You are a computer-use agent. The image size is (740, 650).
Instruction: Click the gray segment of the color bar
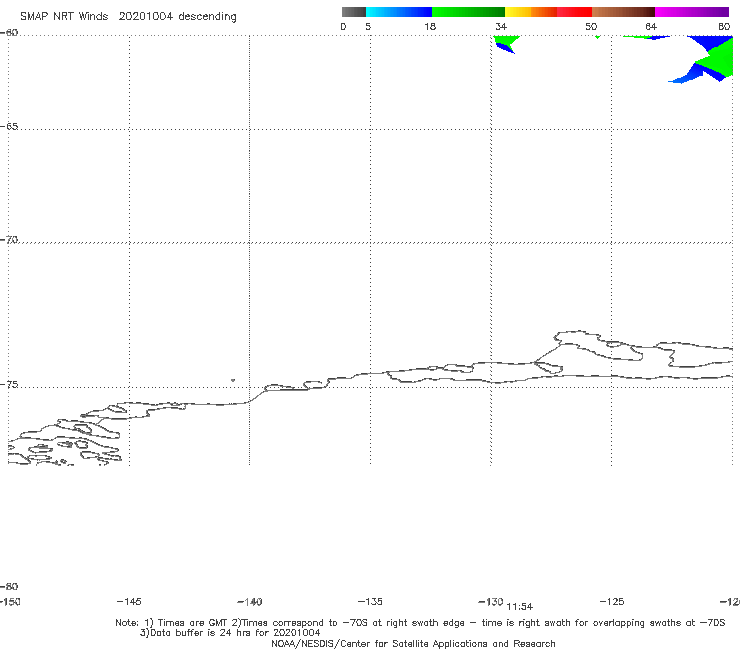point(353,12)
